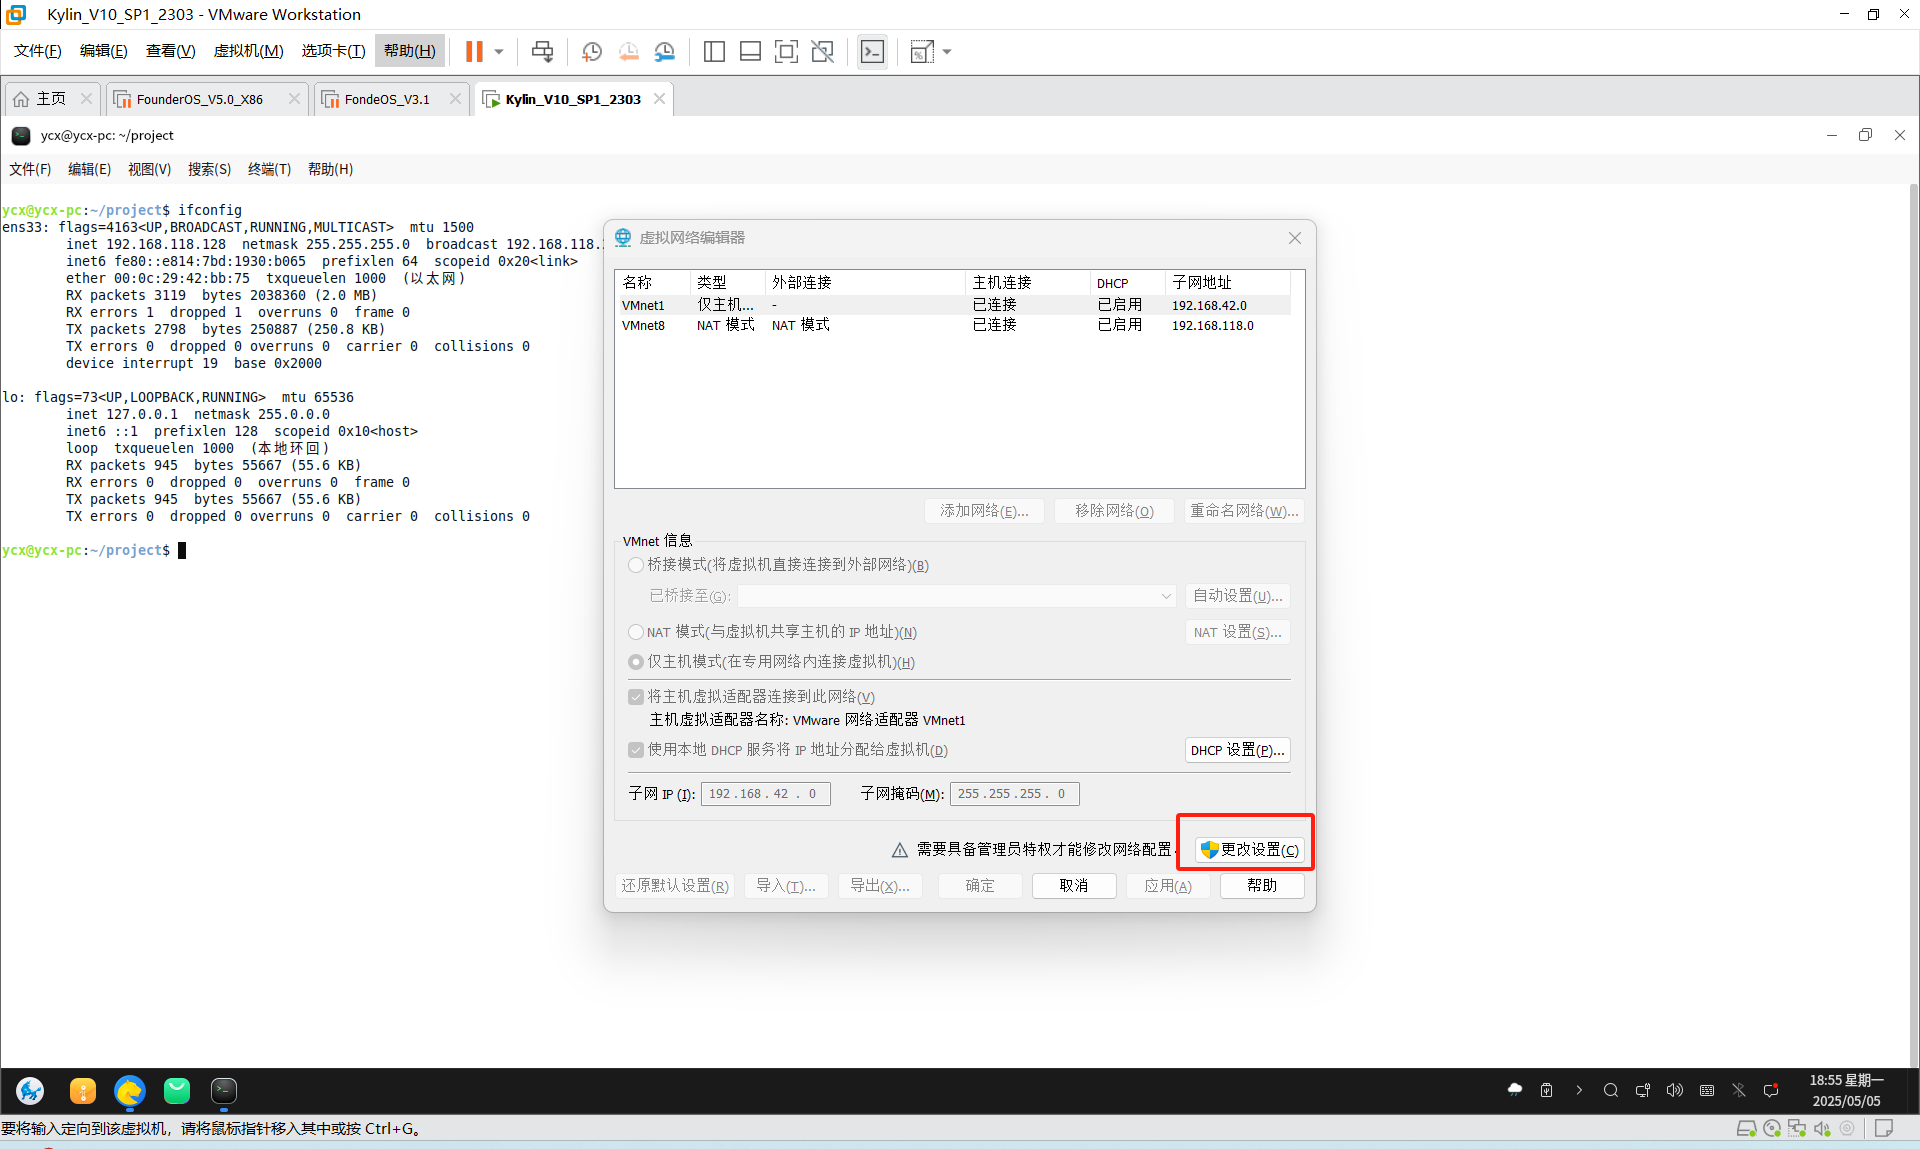Toggle connect host virtual adapter checkbox

click(636, 697)
